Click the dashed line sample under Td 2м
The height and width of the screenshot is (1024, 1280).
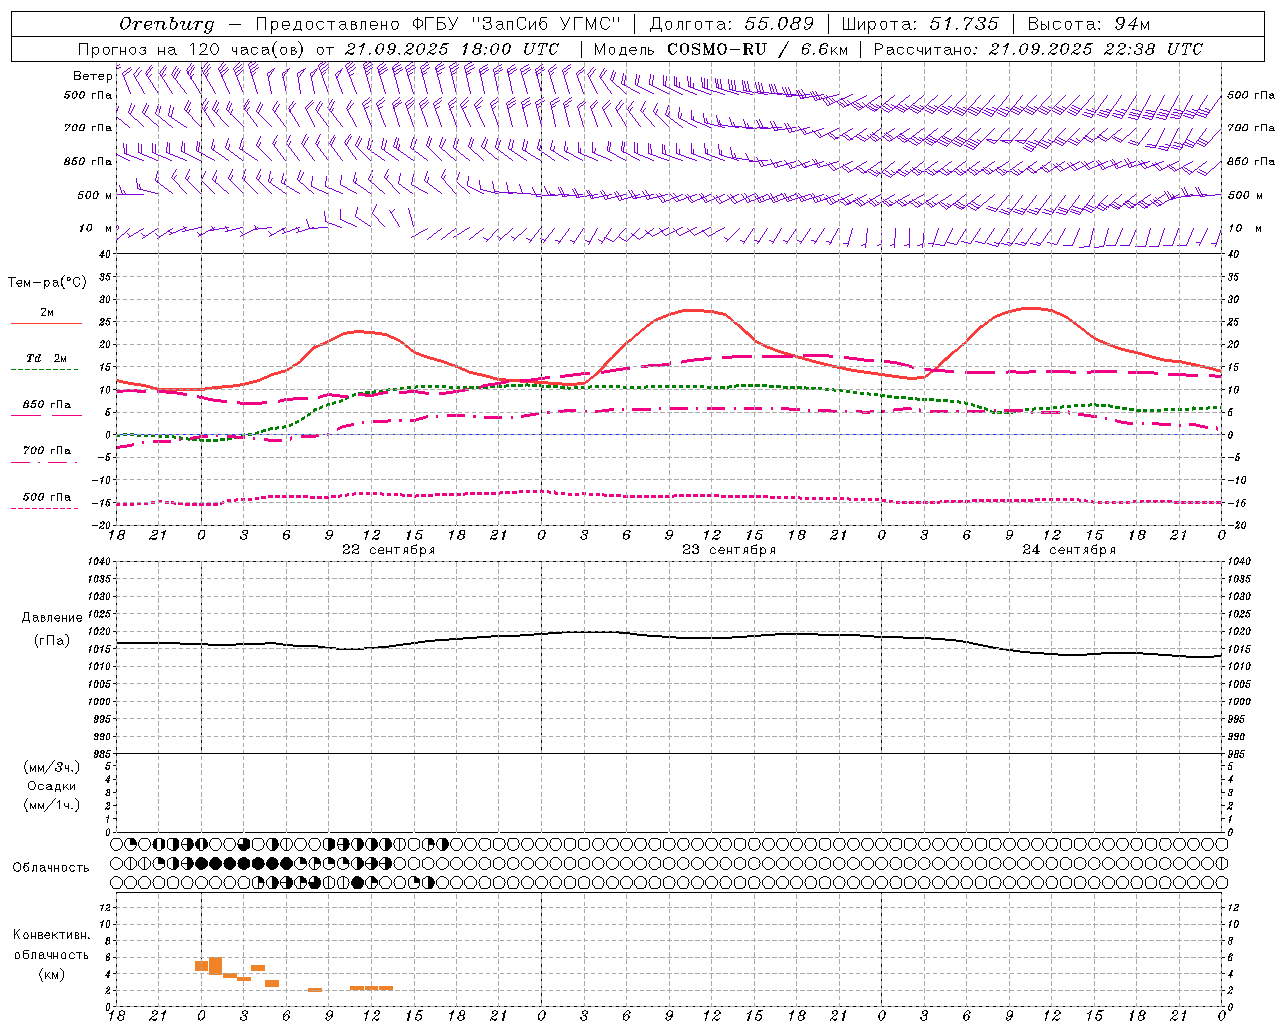[44, 369]
